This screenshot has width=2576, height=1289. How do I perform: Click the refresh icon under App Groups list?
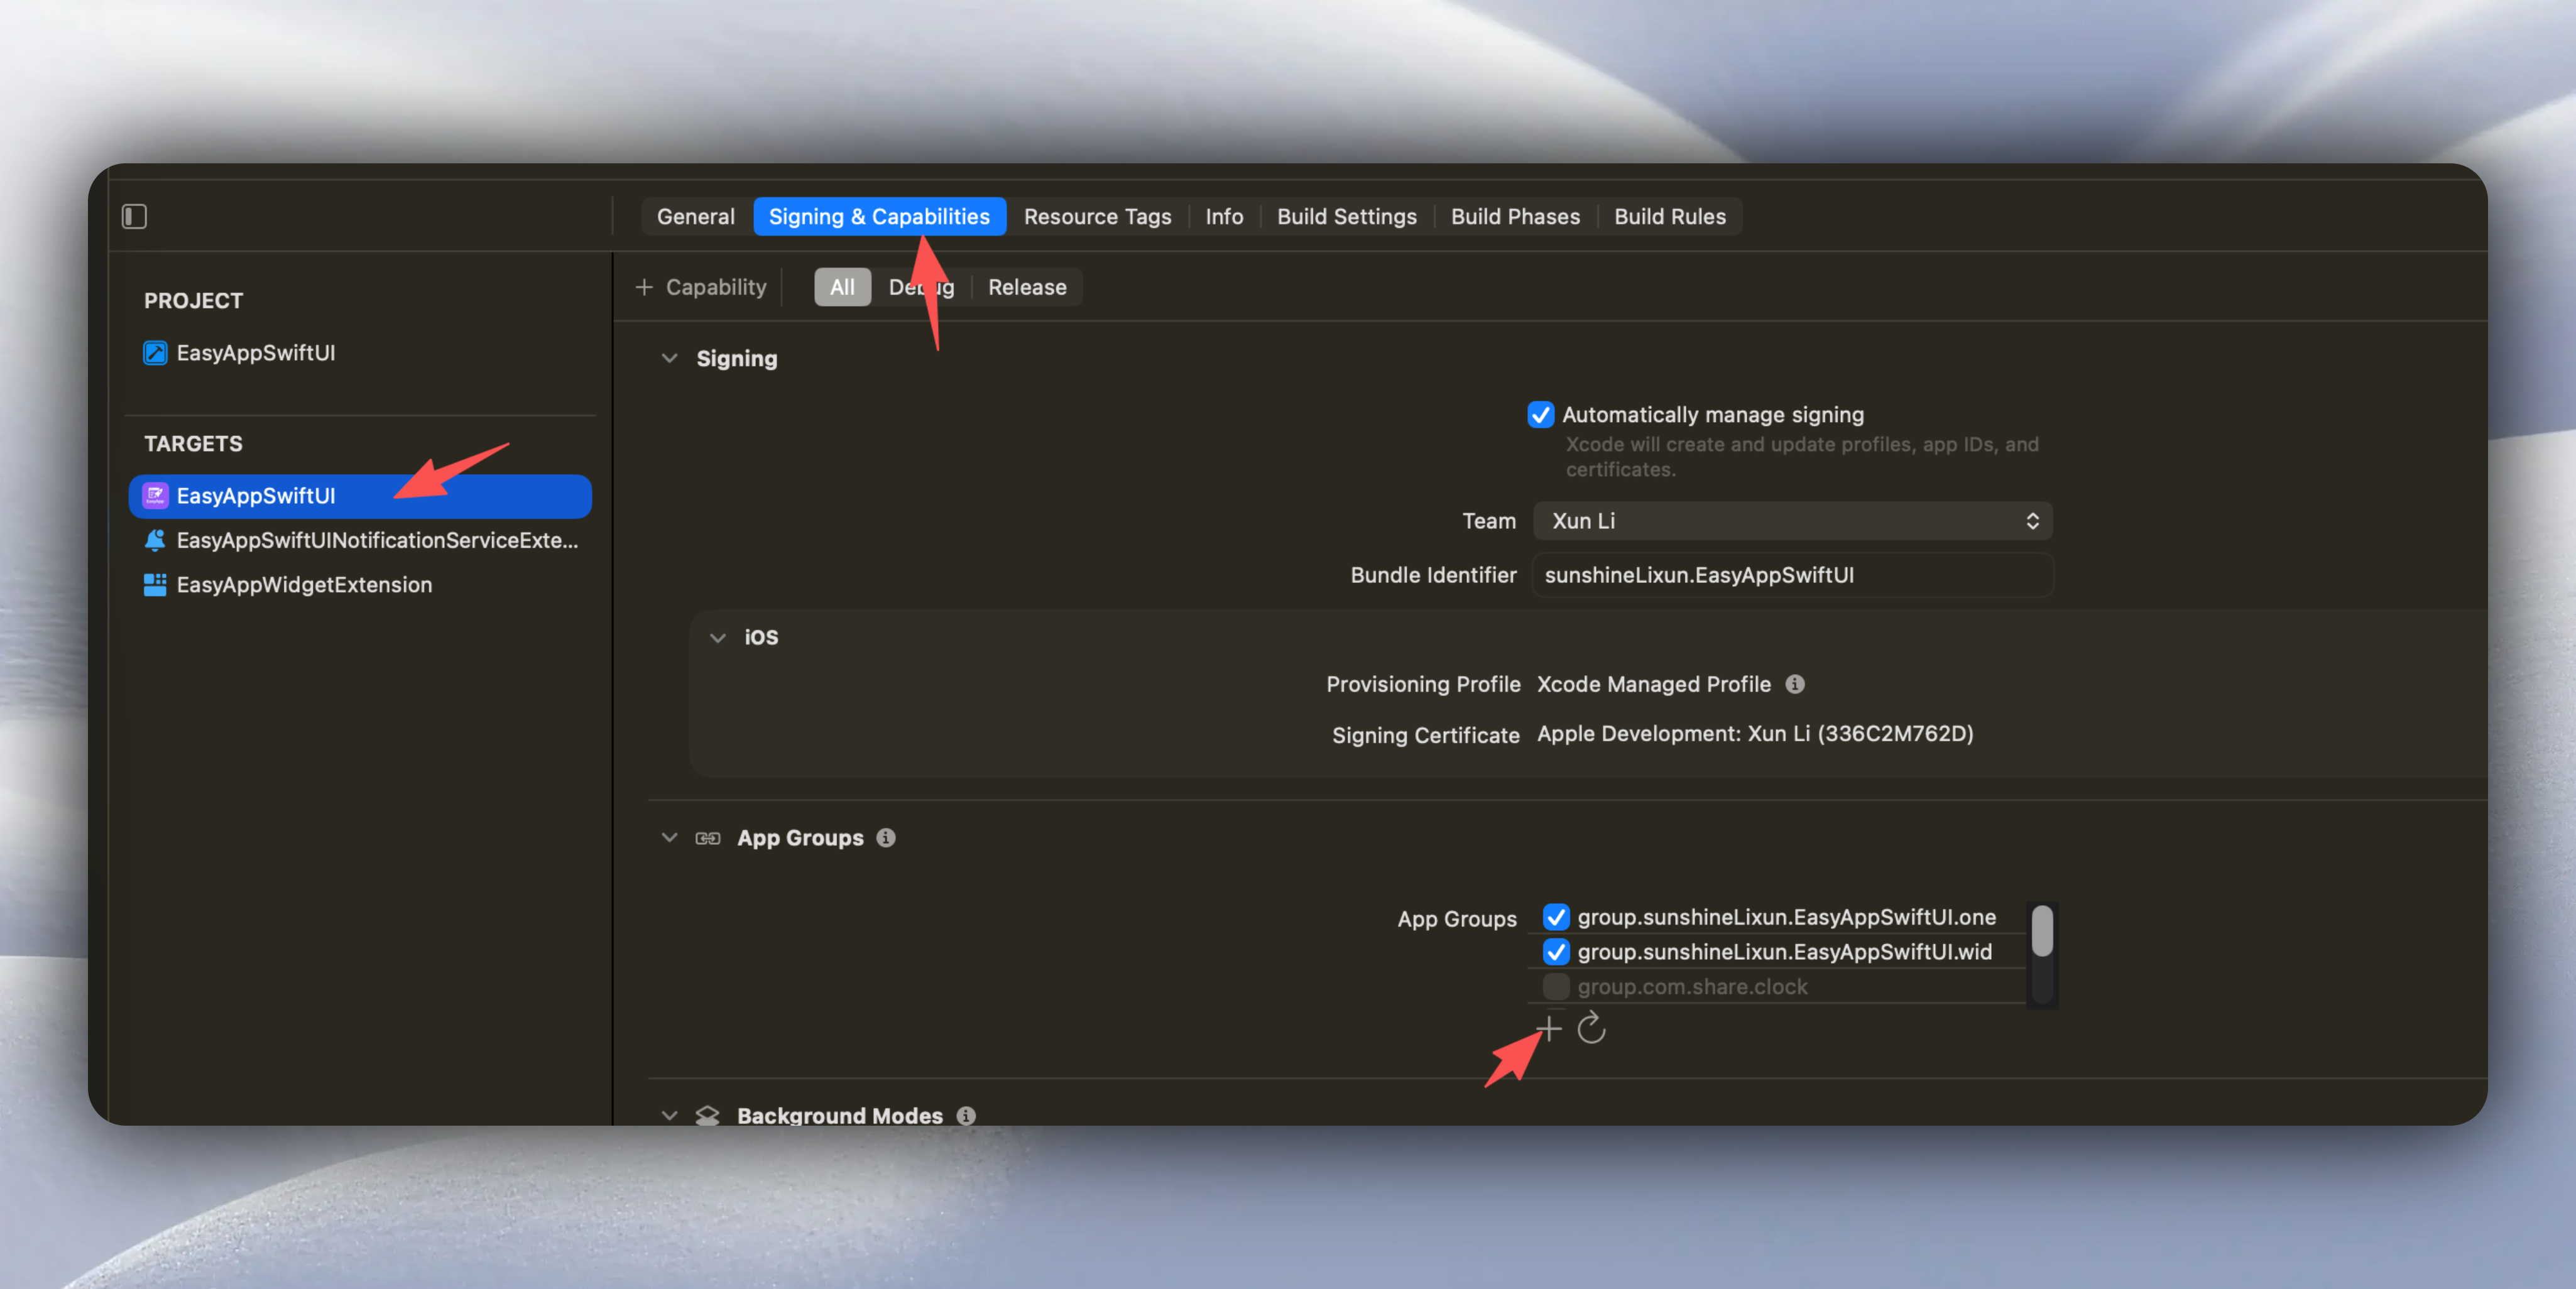click(x=1591, y=1029)
